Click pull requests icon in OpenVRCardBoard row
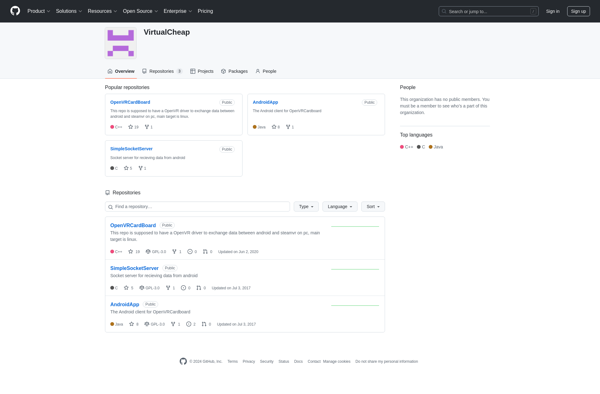Viewport: 600px width, 394px height. click(x=205, y=251)
